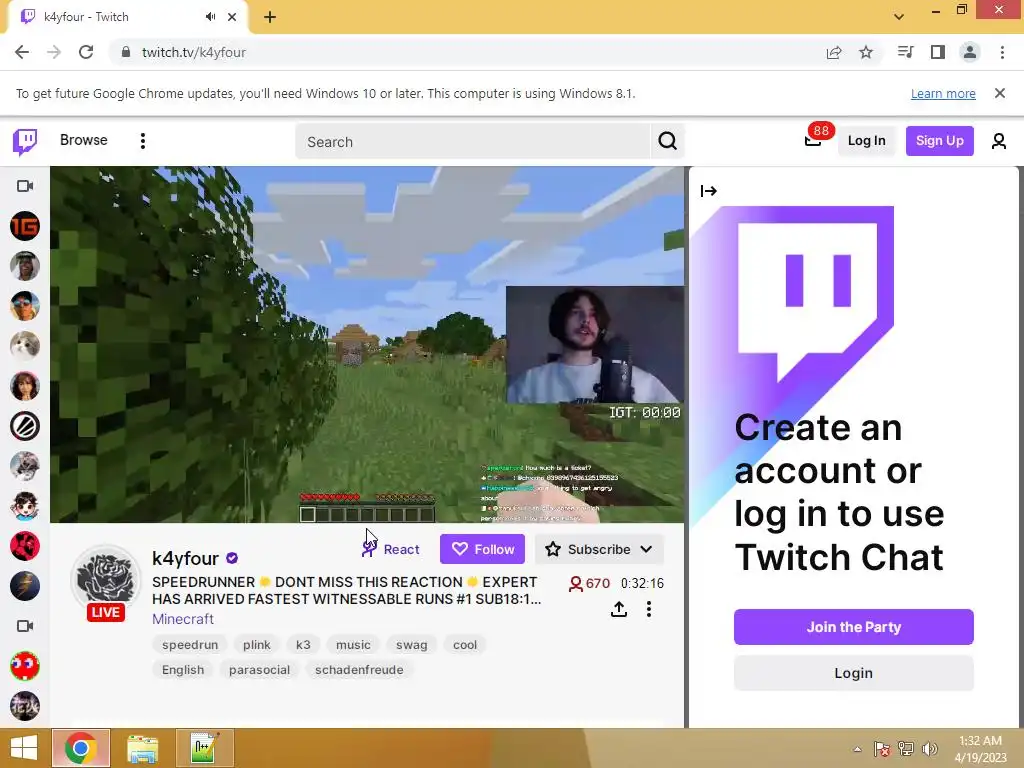Click the Login button in chat panel

tap(854, 673)
